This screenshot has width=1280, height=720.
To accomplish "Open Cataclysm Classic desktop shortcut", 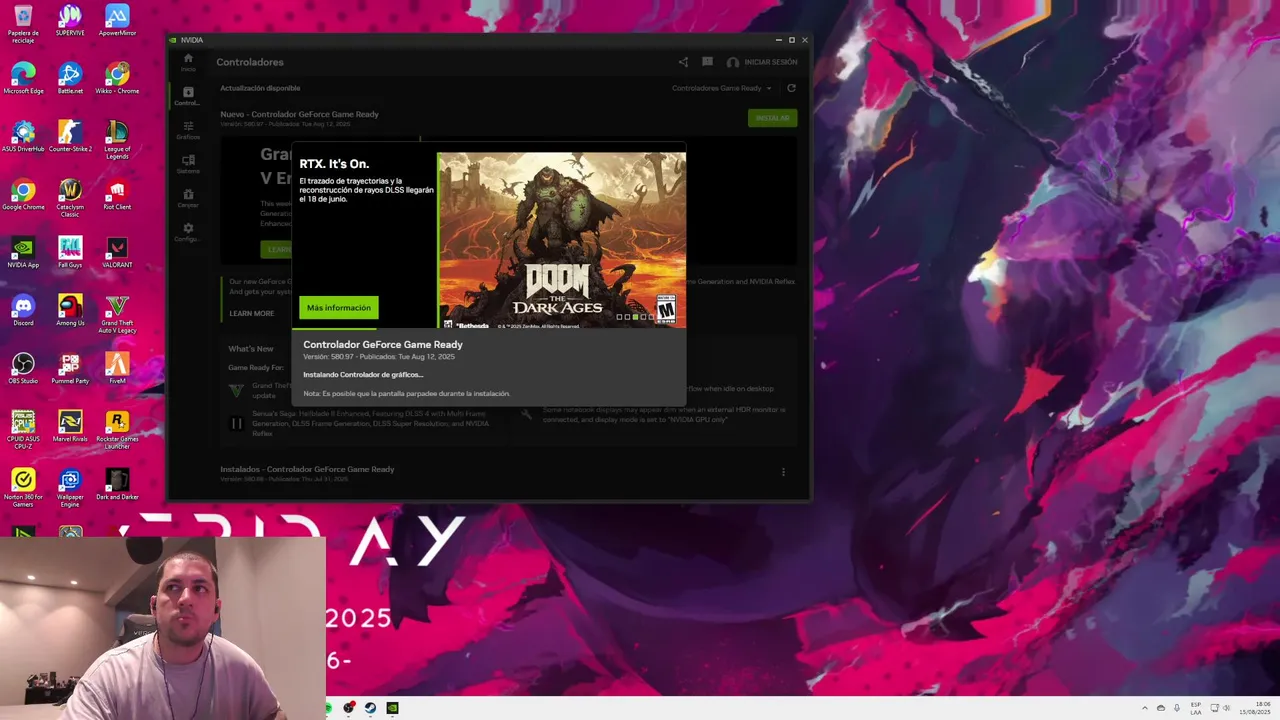I will [70, 198].
